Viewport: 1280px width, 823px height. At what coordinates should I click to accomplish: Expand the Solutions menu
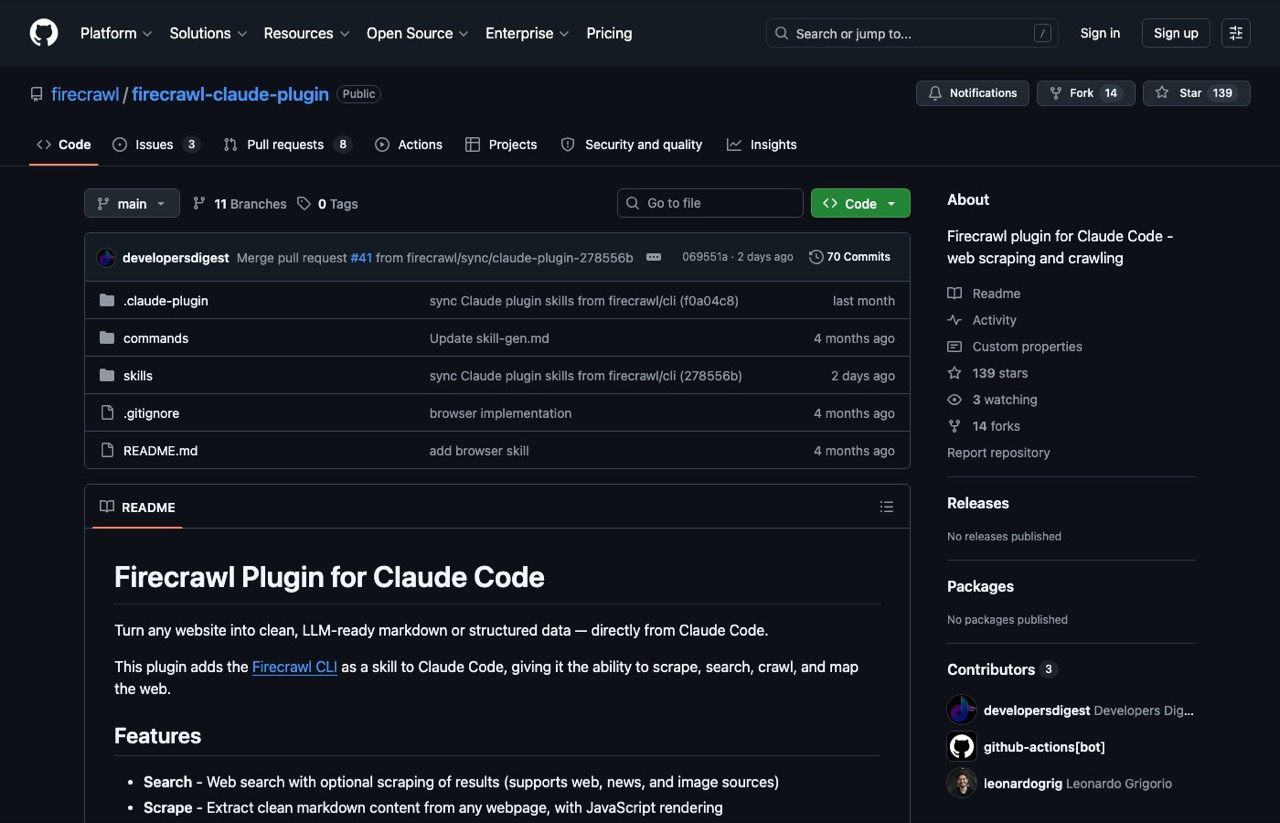coord(208,33)
